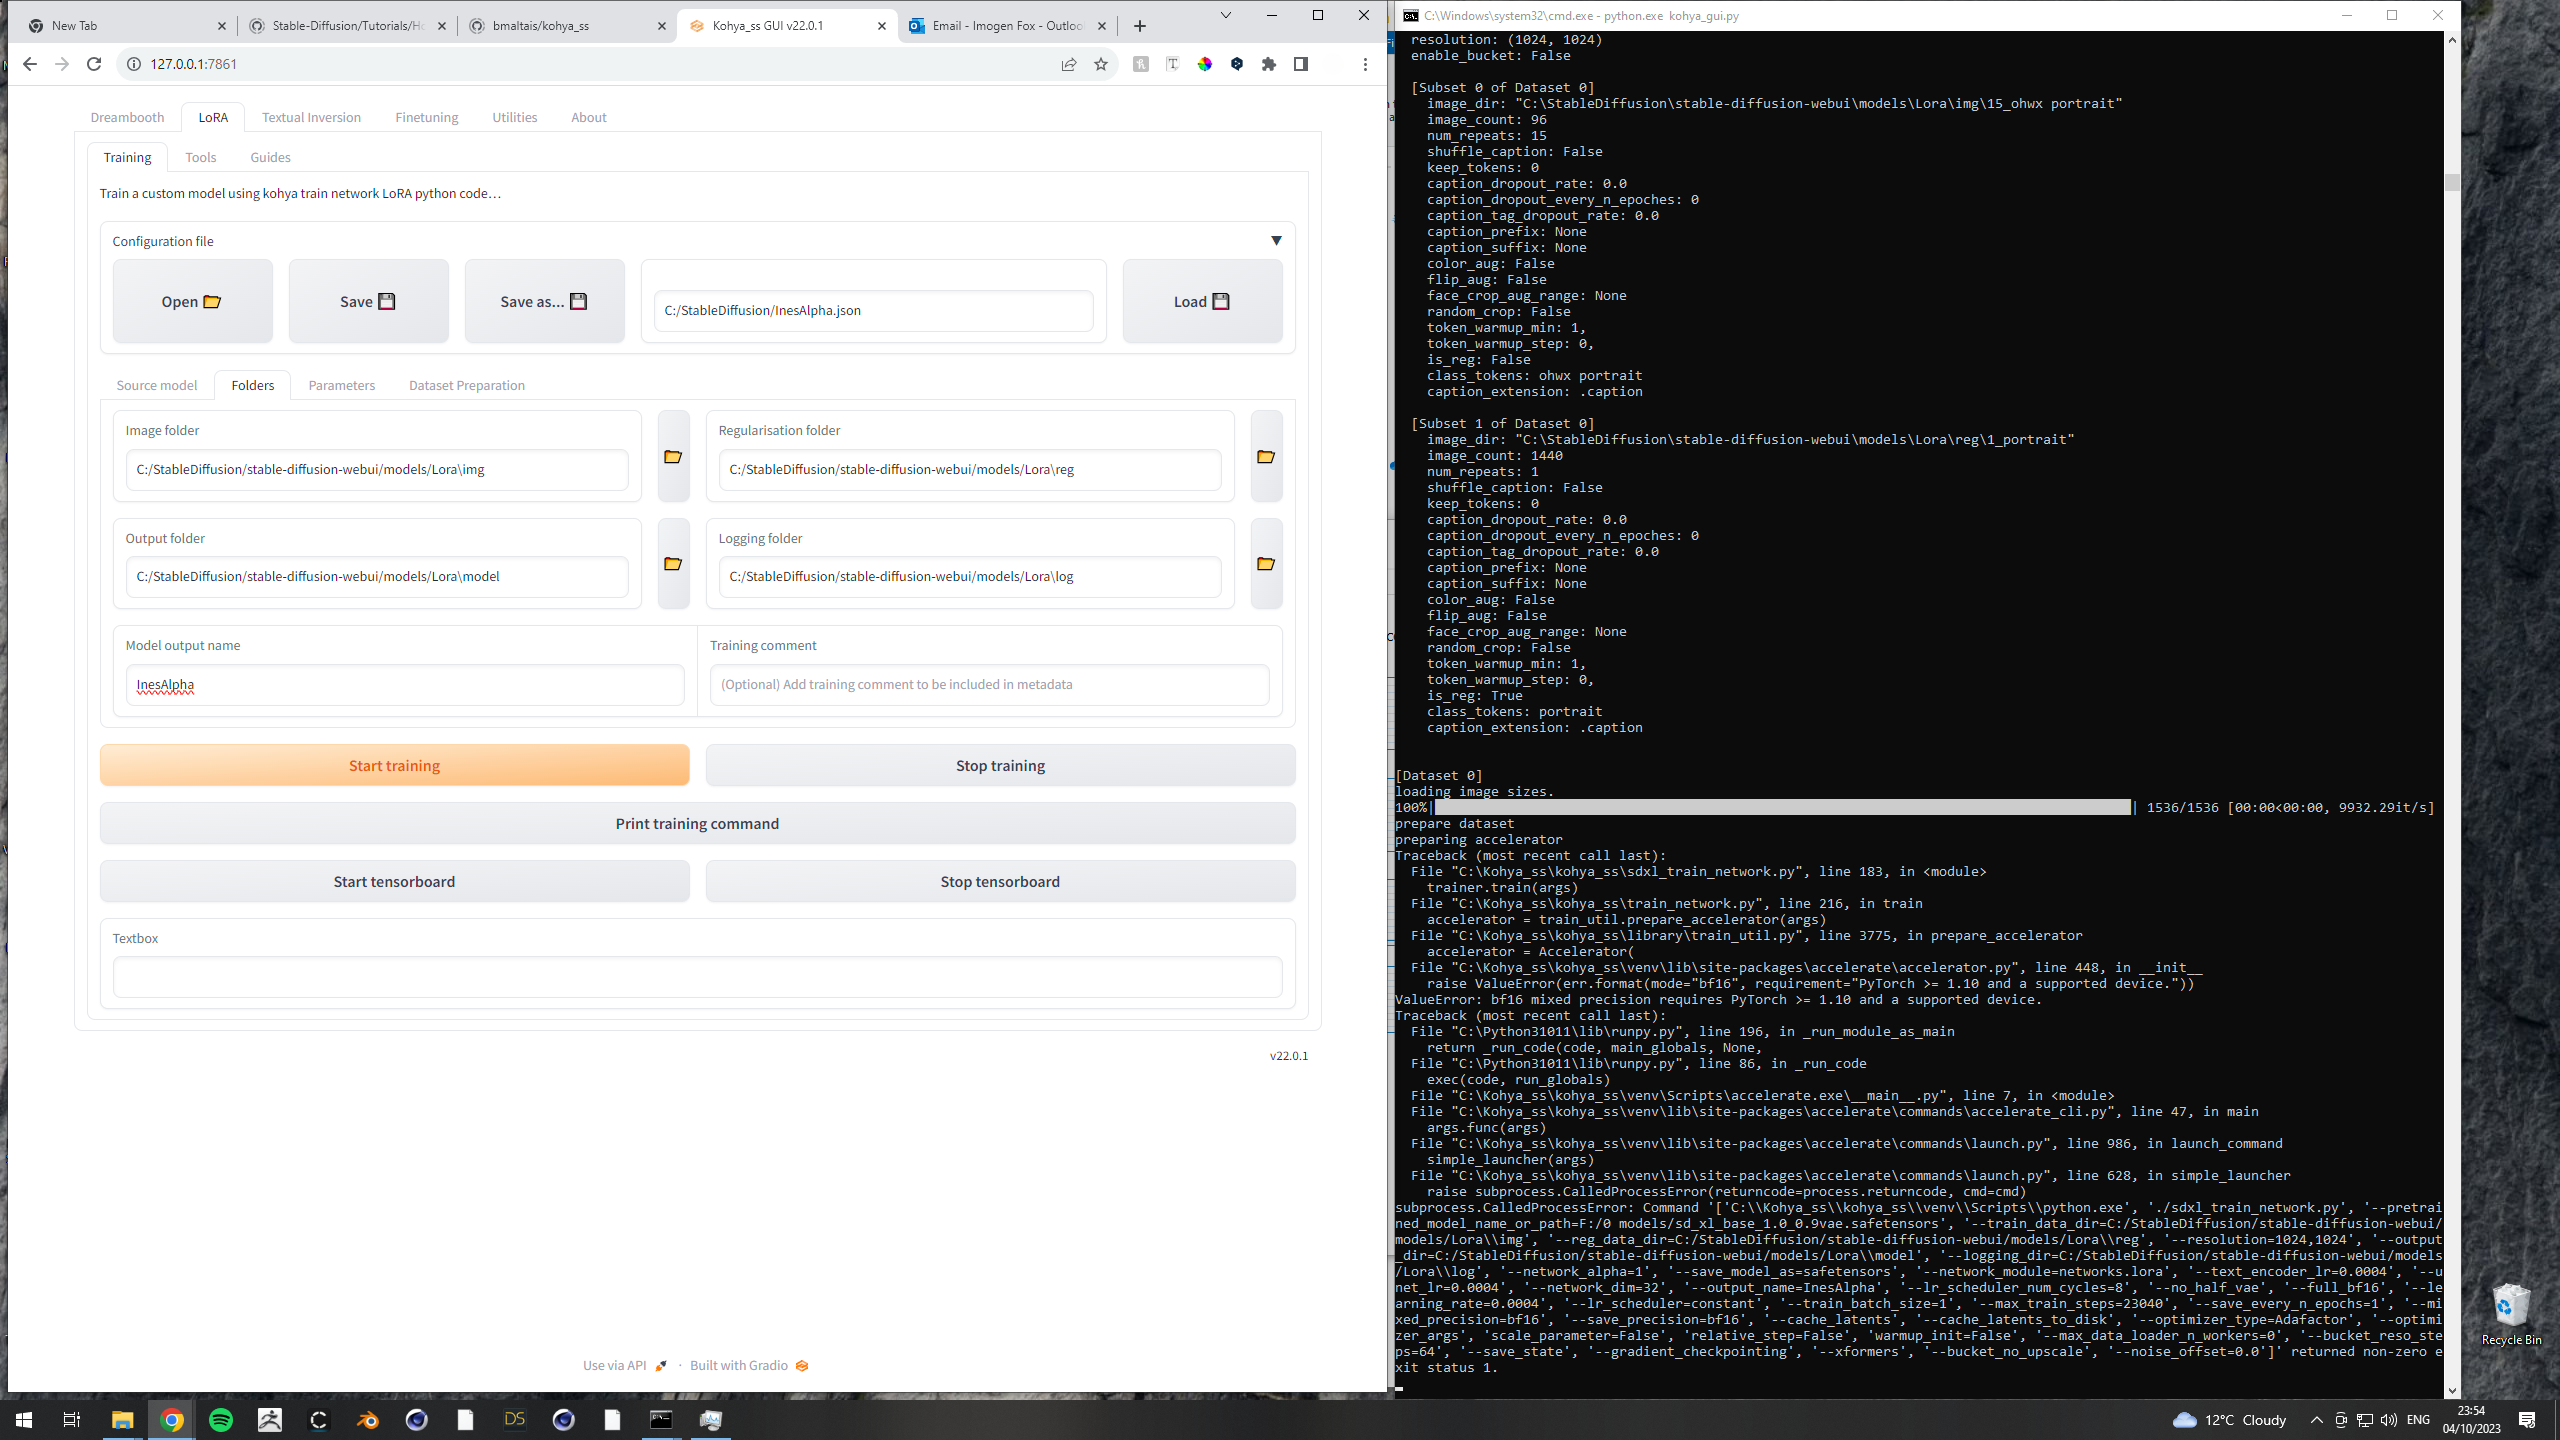The width and height of the screenshot is (2560, 1440).
Task: Collapse the Configuration file section
Action: tap(1276, 240)
